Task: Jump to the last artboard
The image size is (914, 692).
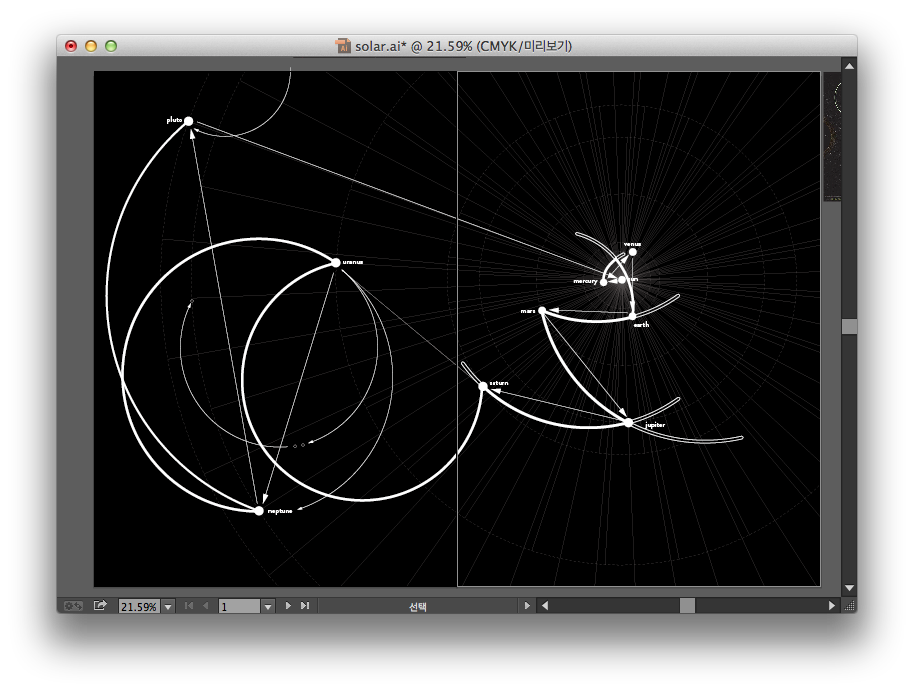Action: pyautogui.click(x=305, y=606)
